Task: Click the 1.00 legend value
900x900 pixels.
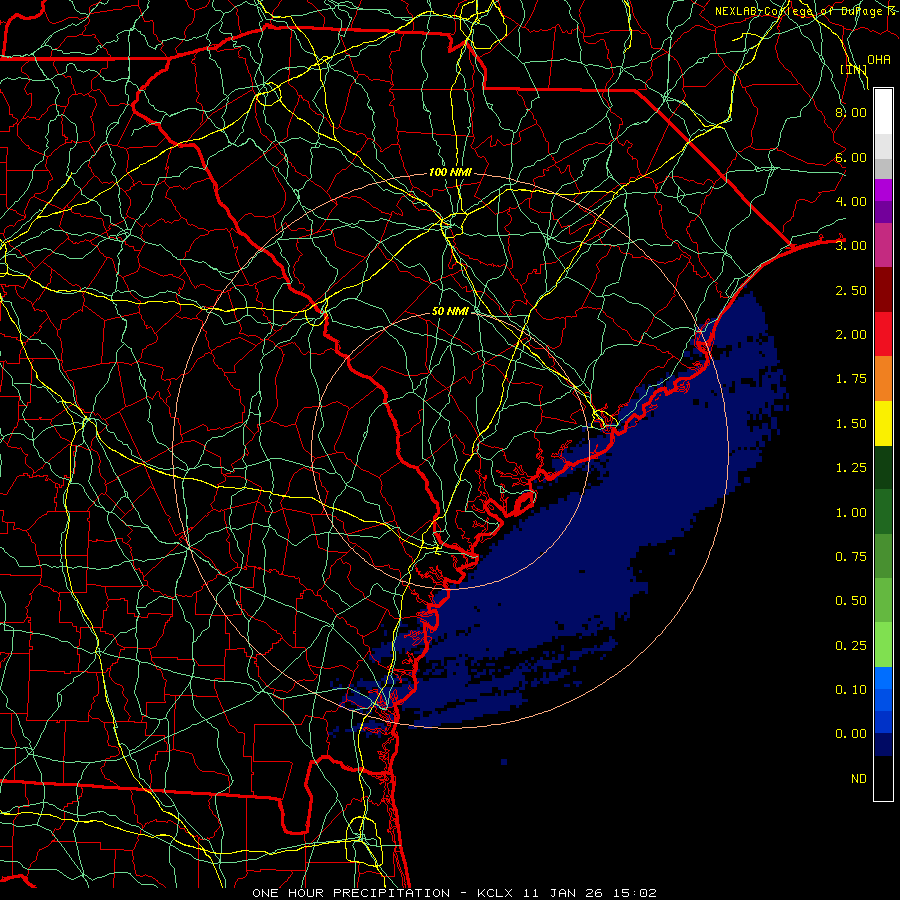Action: [851, 513]
